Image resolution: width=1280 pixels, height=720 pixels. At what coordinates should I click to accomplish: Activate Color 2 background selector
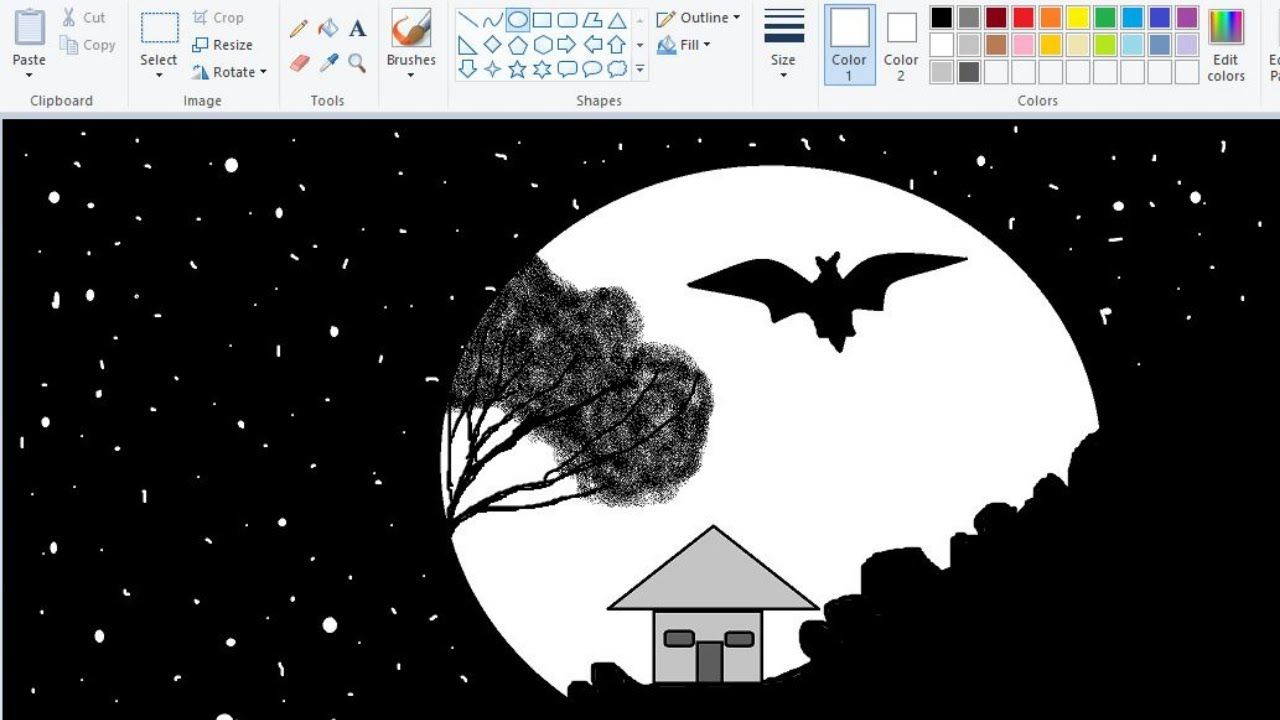(x=901, y=44)
